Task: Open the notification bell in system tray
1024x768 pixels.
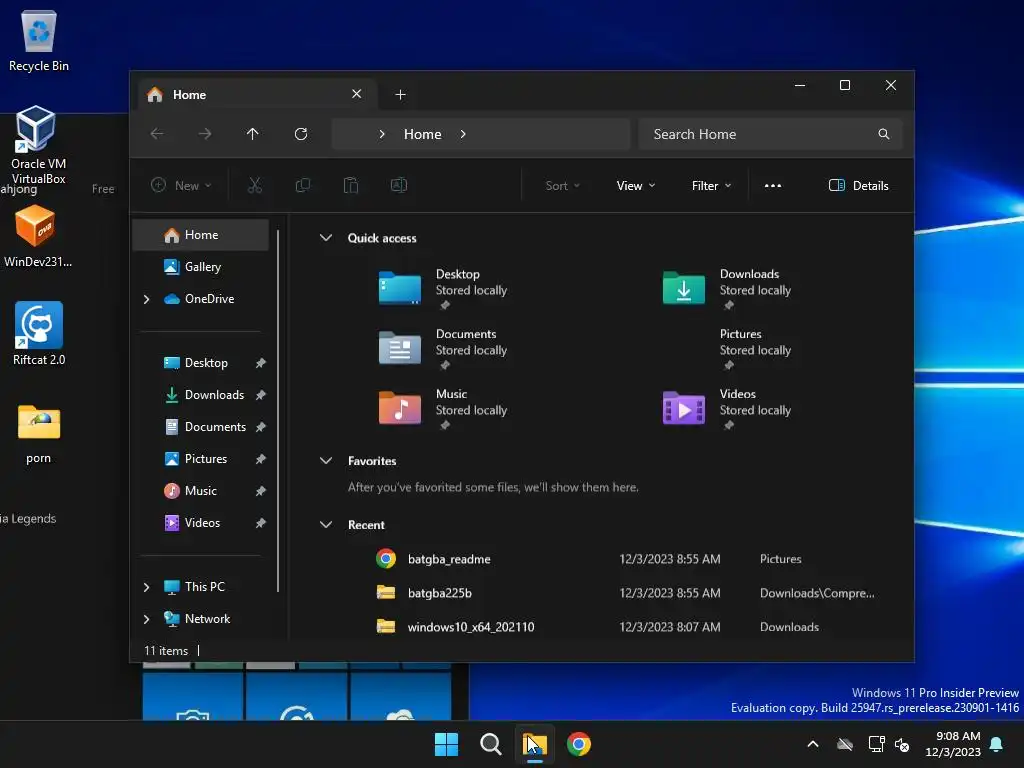Action: tap(997, 744)
